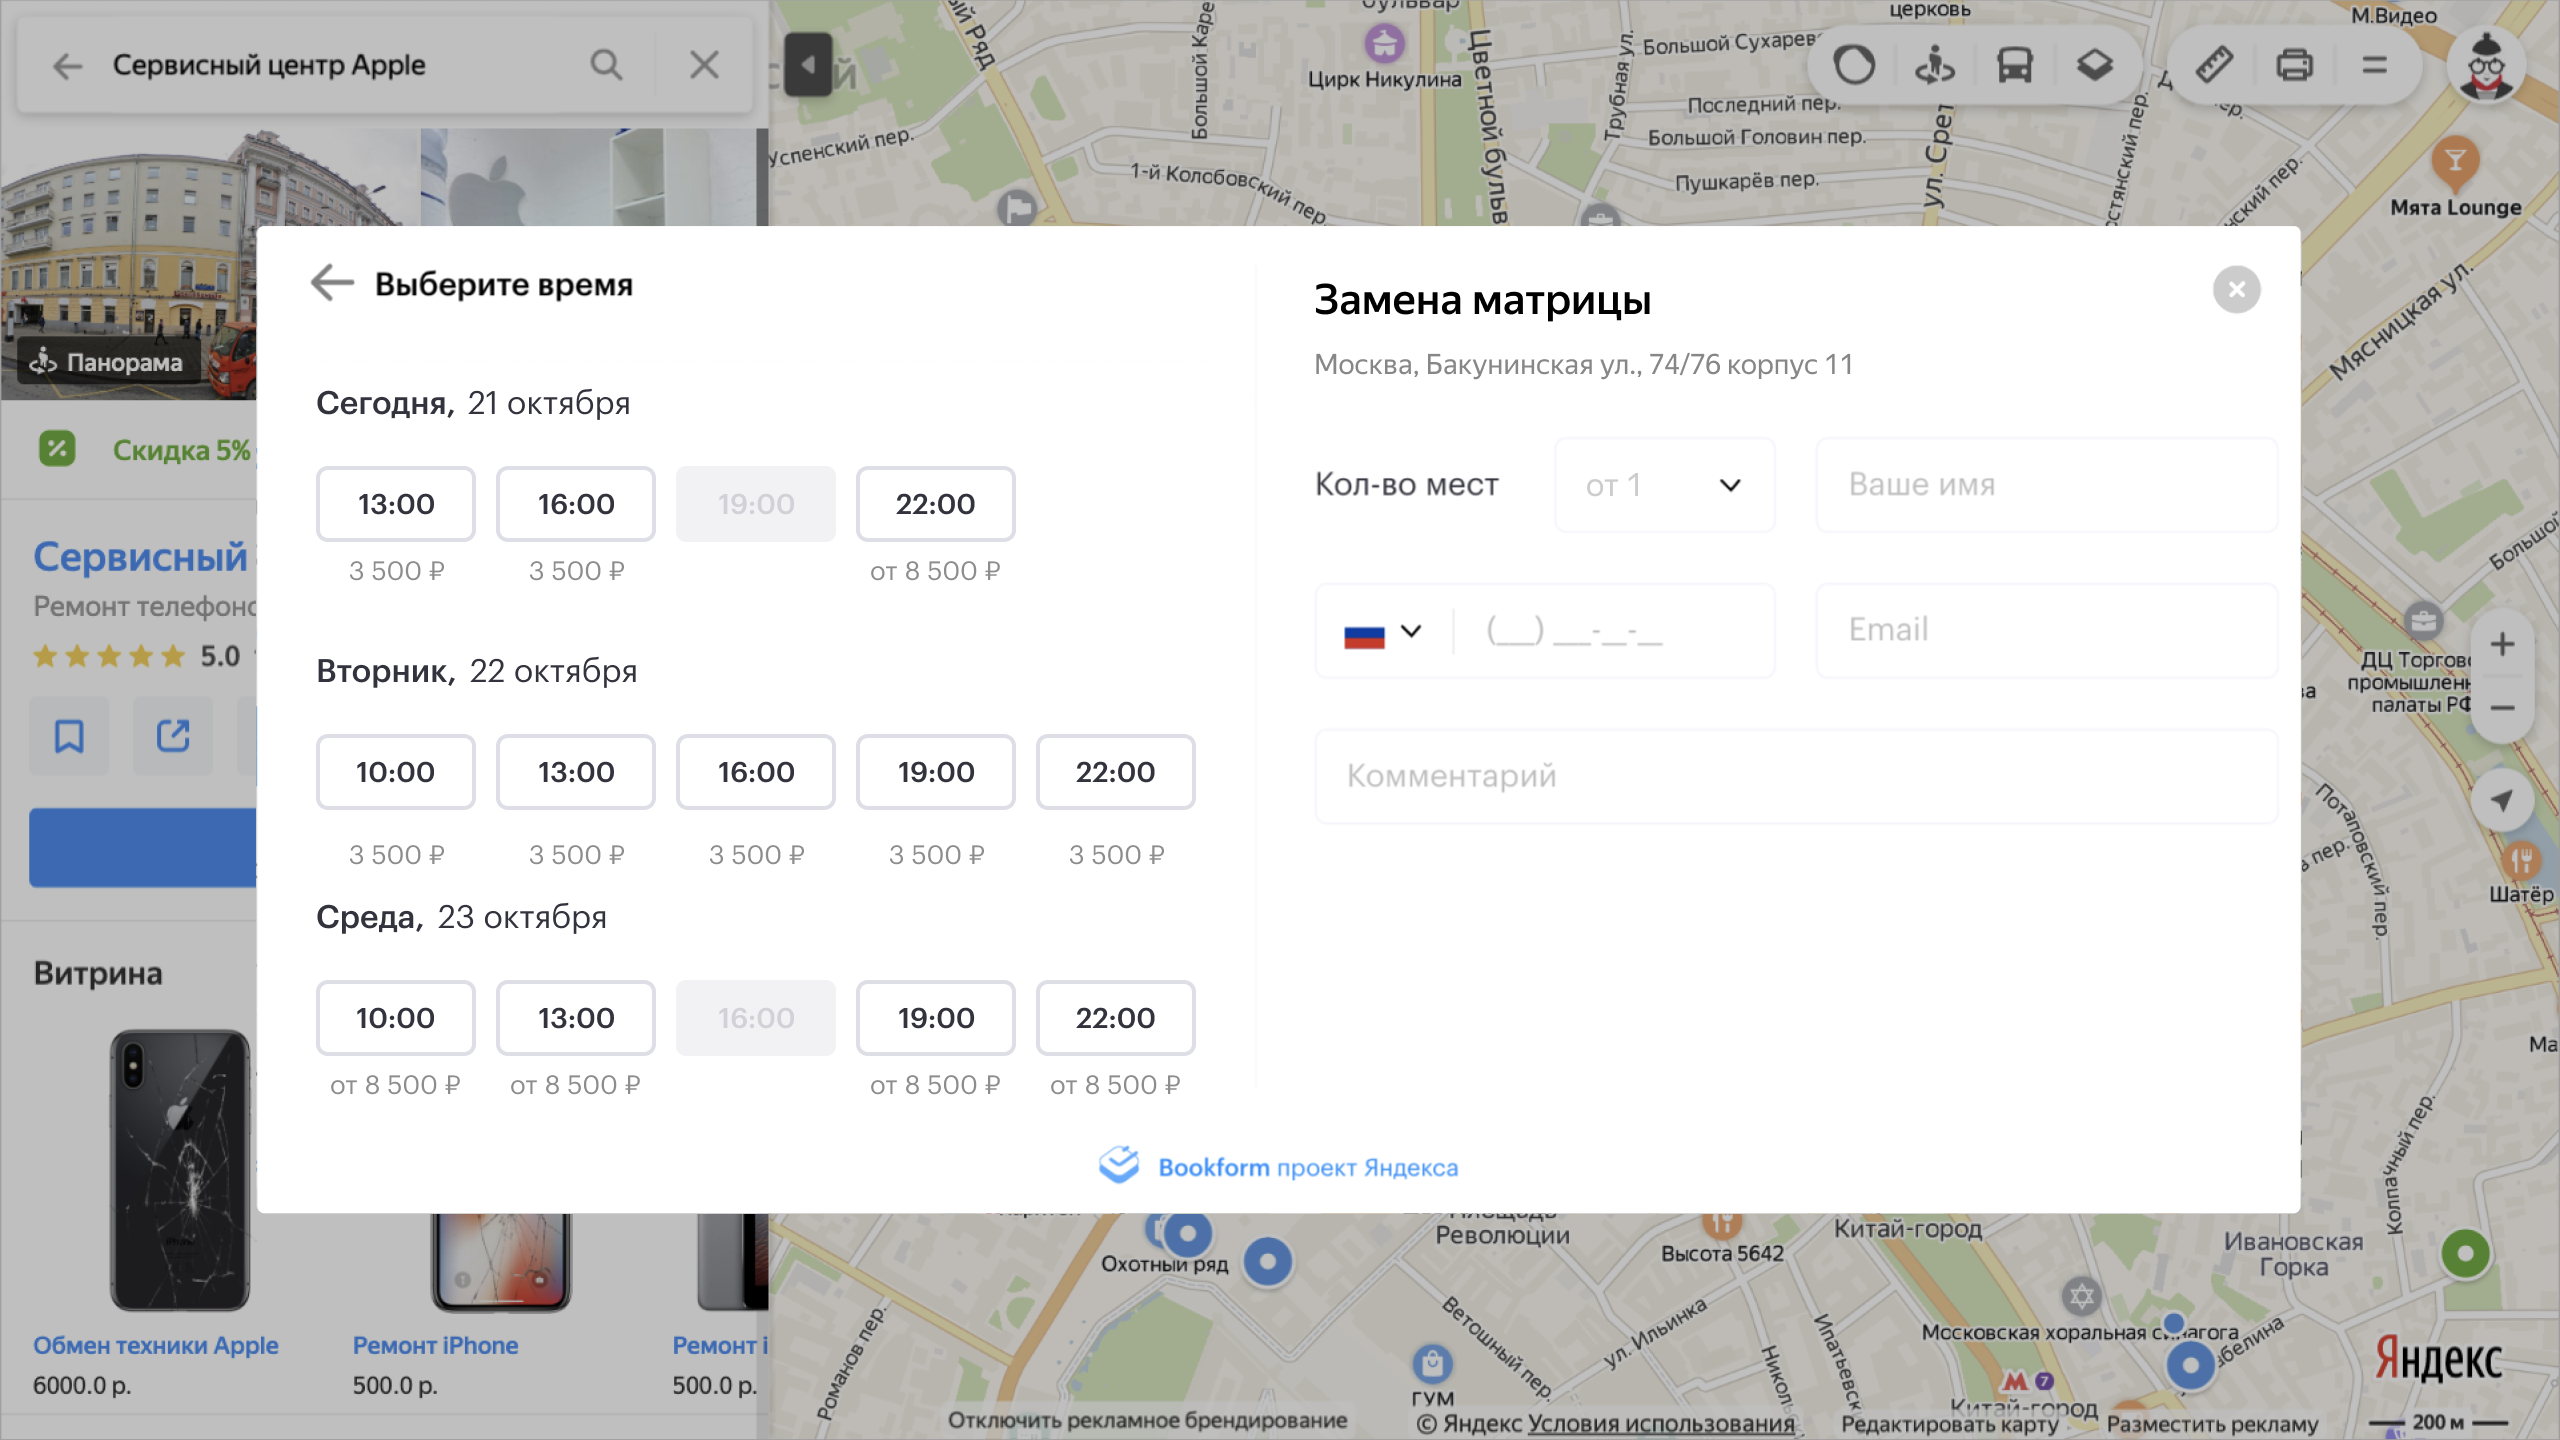The height and width of the screenshot is (1440, 2560).
Task: Toggle traffic layer icon on the map
Action: (1854, 66)
